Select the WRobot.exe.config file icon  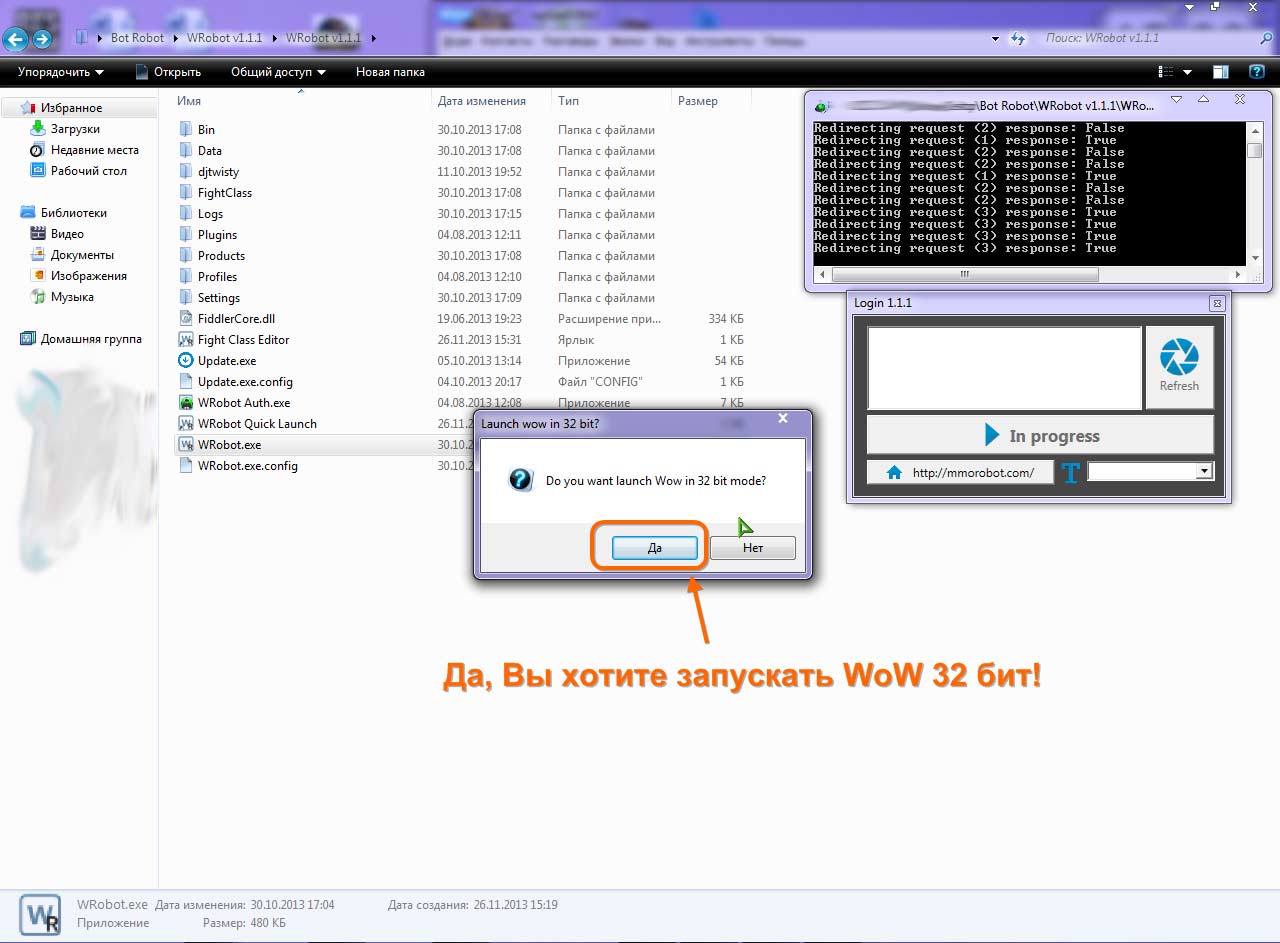tap(185, 465)
